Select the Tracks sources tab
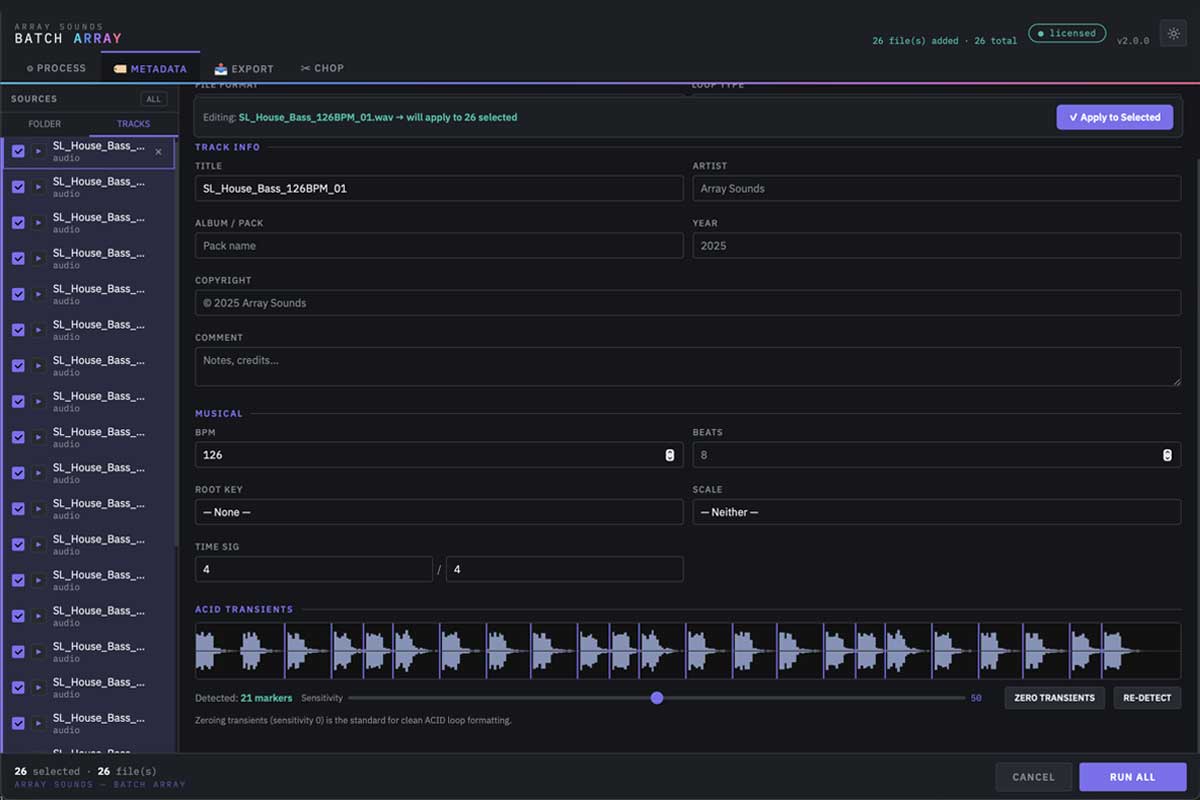The height and width of the screenshot is (800, 1200). point(133,124)
